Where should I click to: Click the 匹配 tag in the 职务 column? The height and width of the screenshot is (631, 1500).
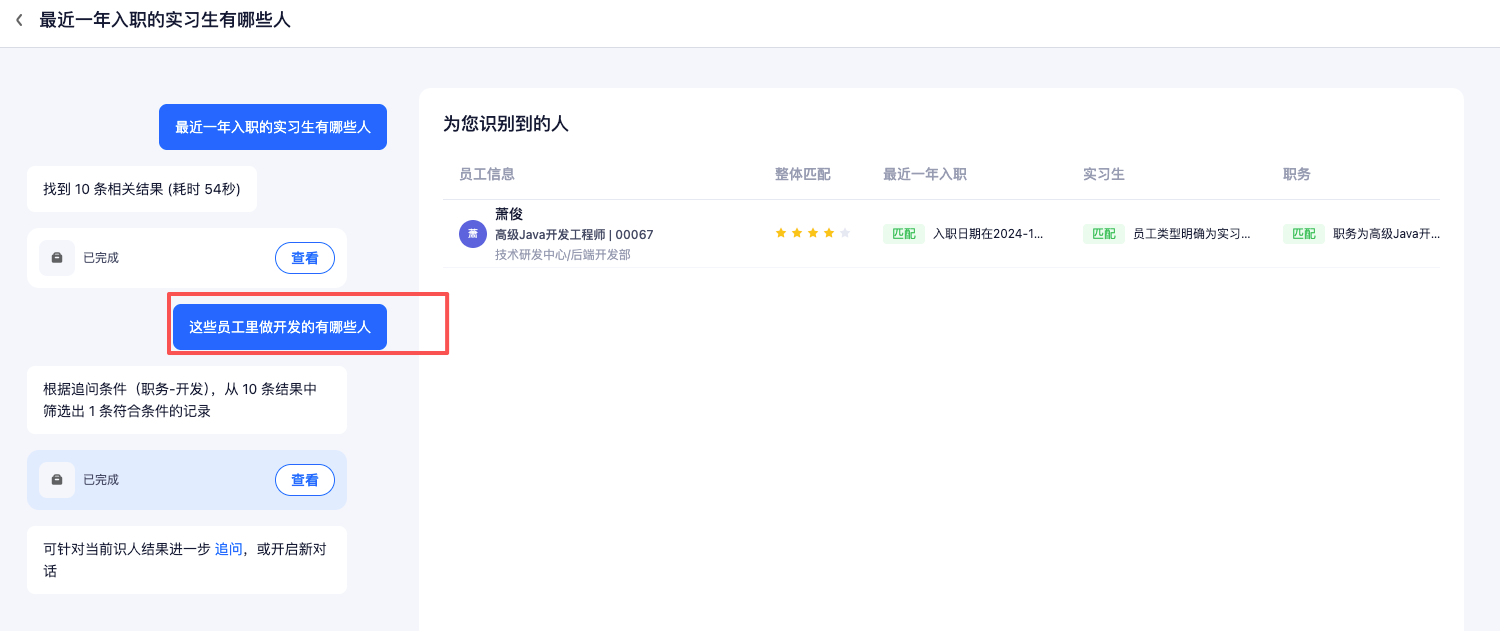[1303, 234]
